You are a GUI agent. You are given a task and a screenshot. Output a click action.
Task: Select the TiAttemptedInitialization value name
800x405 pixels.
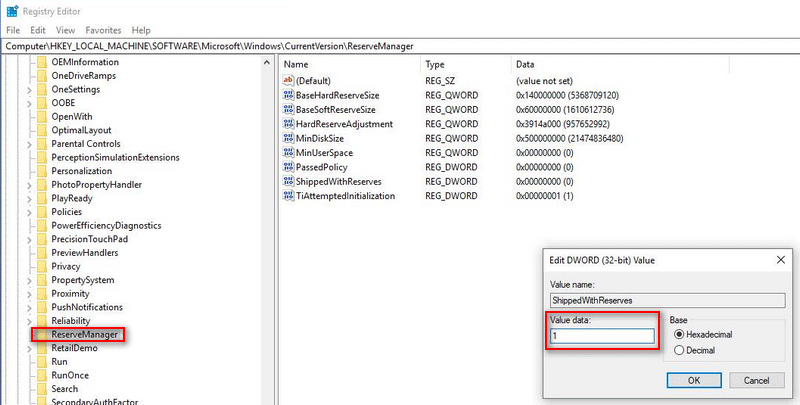click(x=345, y=196)
